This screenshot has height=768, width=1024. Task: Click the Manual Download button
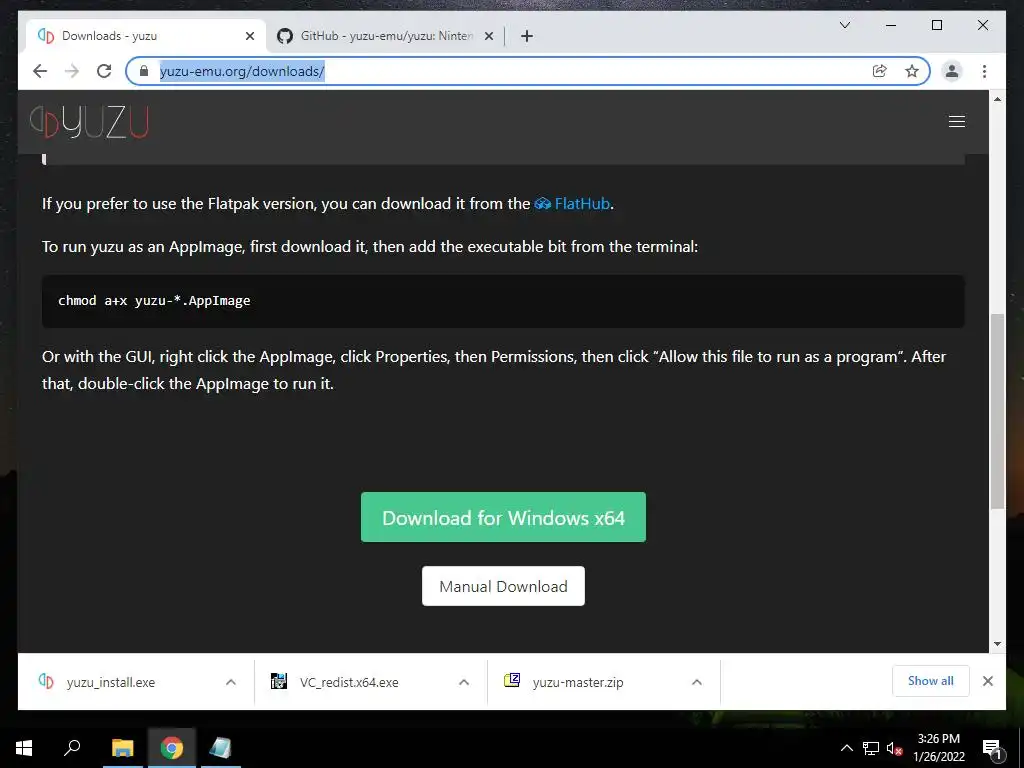504,586
